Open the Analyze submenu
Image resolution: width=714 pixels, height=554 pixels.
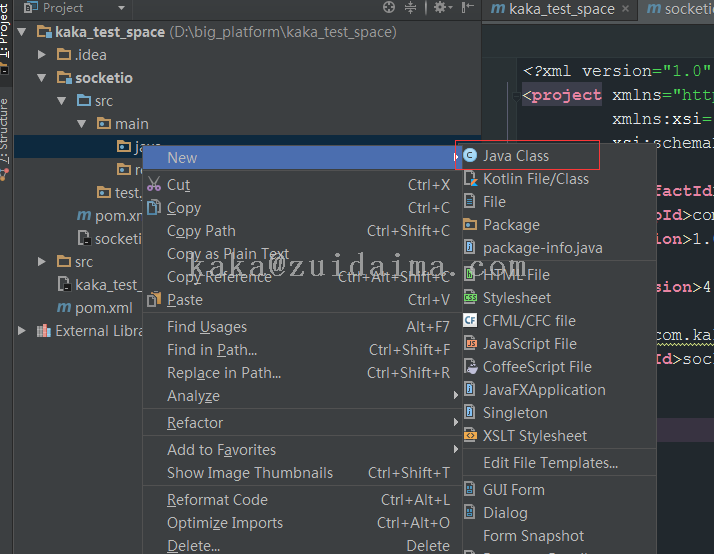point(302,396)
